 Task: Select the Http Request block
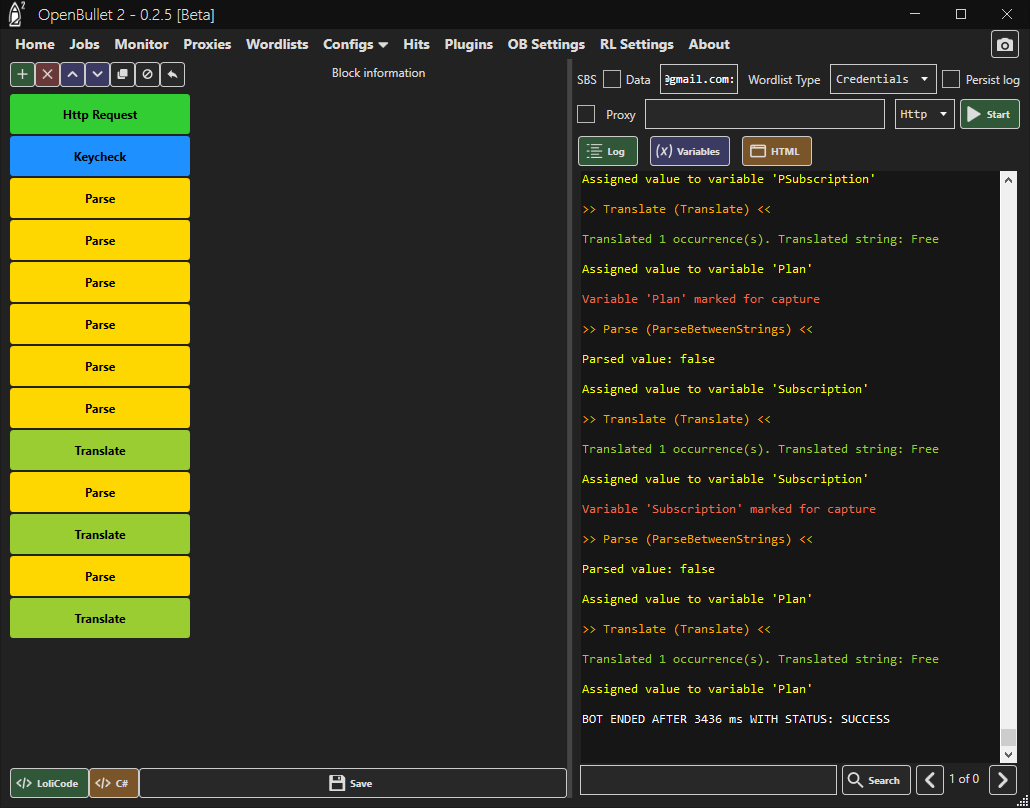pyautogui.click(x=100, y=114)
